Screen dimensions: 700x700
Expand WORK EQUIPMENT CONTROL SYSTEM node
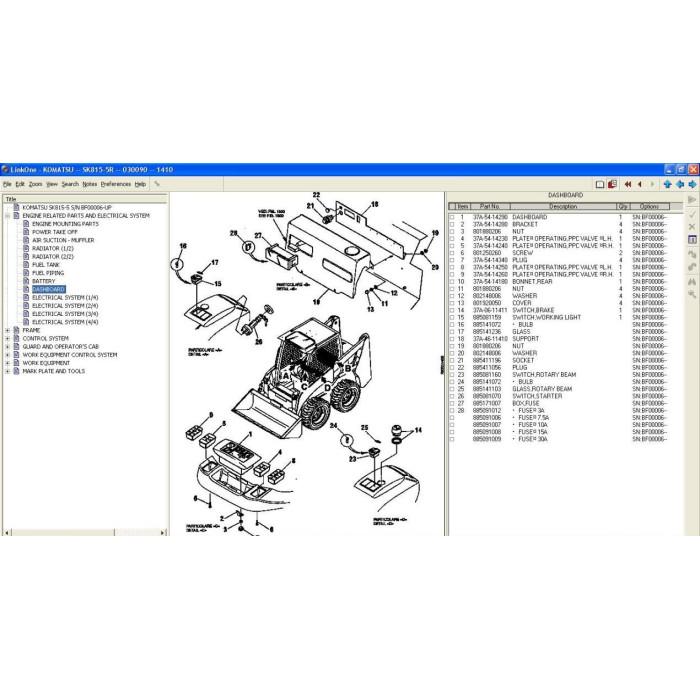click(8, 355)
